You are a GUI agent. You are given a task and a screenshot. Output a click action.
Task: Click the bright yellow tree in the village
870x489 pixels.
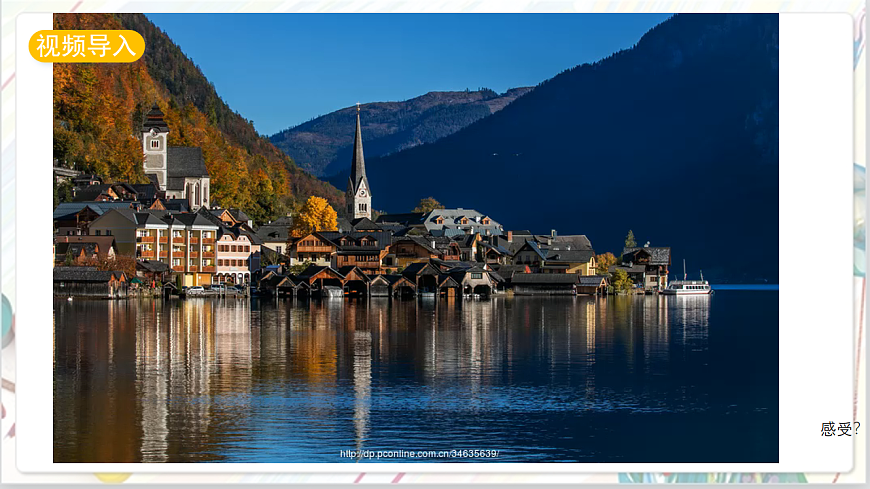pyautogui.click(x=314, y=215)
